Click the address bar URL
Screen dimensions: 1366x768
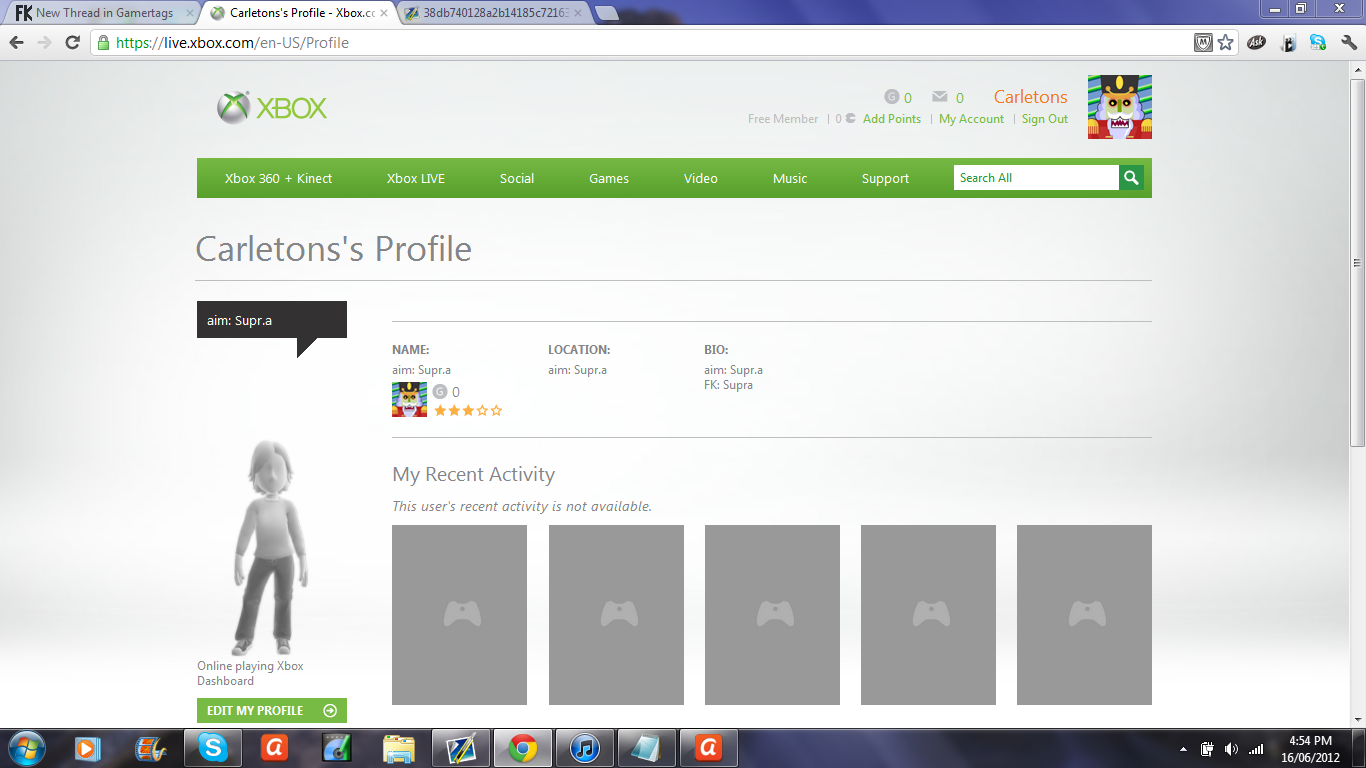[232, 43]
